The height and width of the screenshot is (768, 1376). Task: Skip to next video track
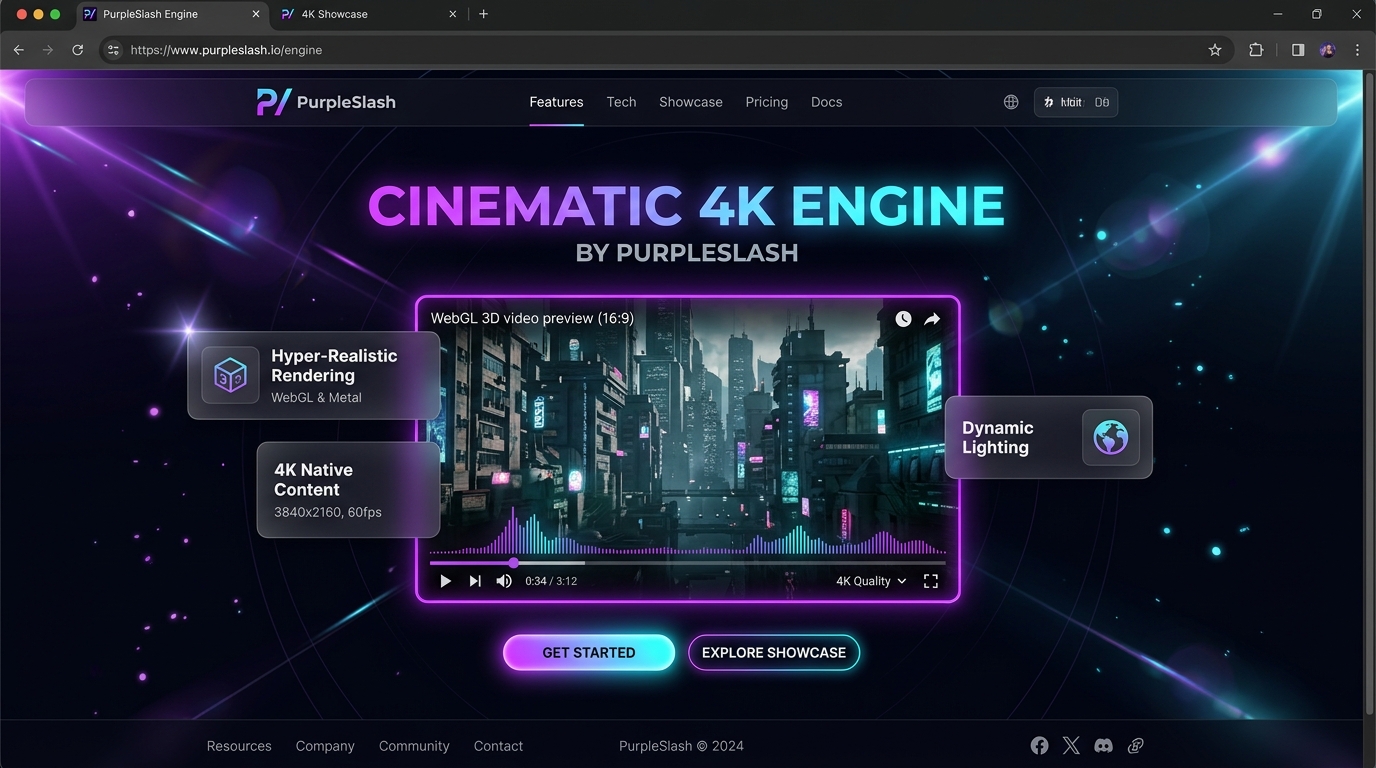(475, 581)
